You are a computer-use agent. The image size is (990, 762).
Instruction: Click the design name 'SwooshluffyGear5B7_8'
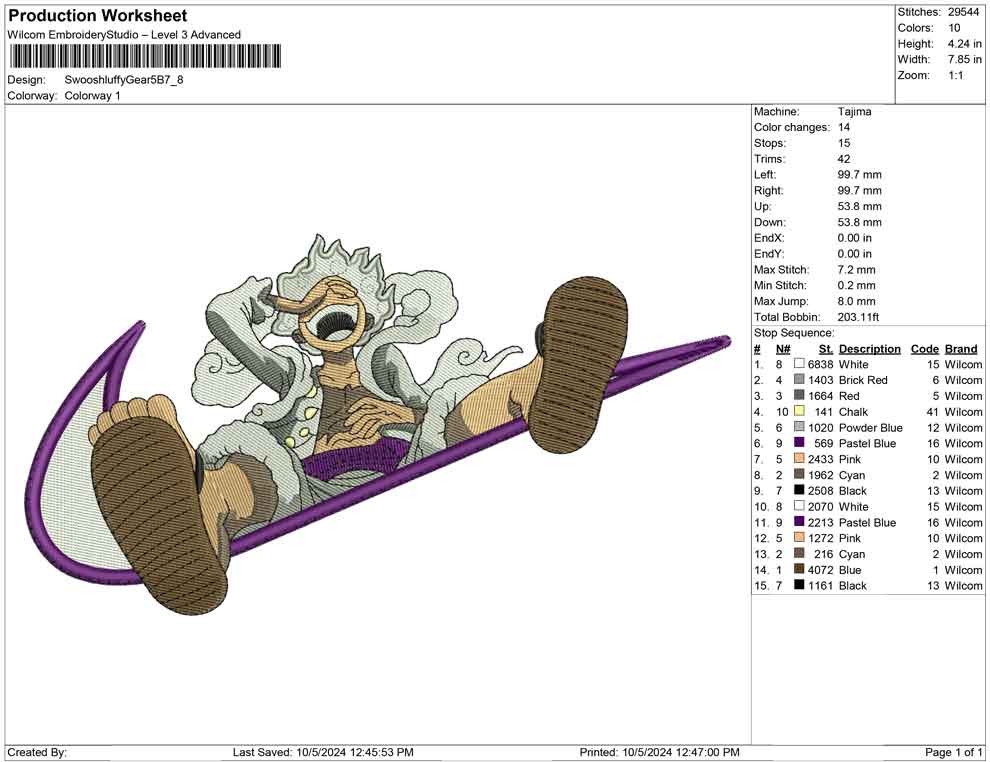(x=124, y=80)
